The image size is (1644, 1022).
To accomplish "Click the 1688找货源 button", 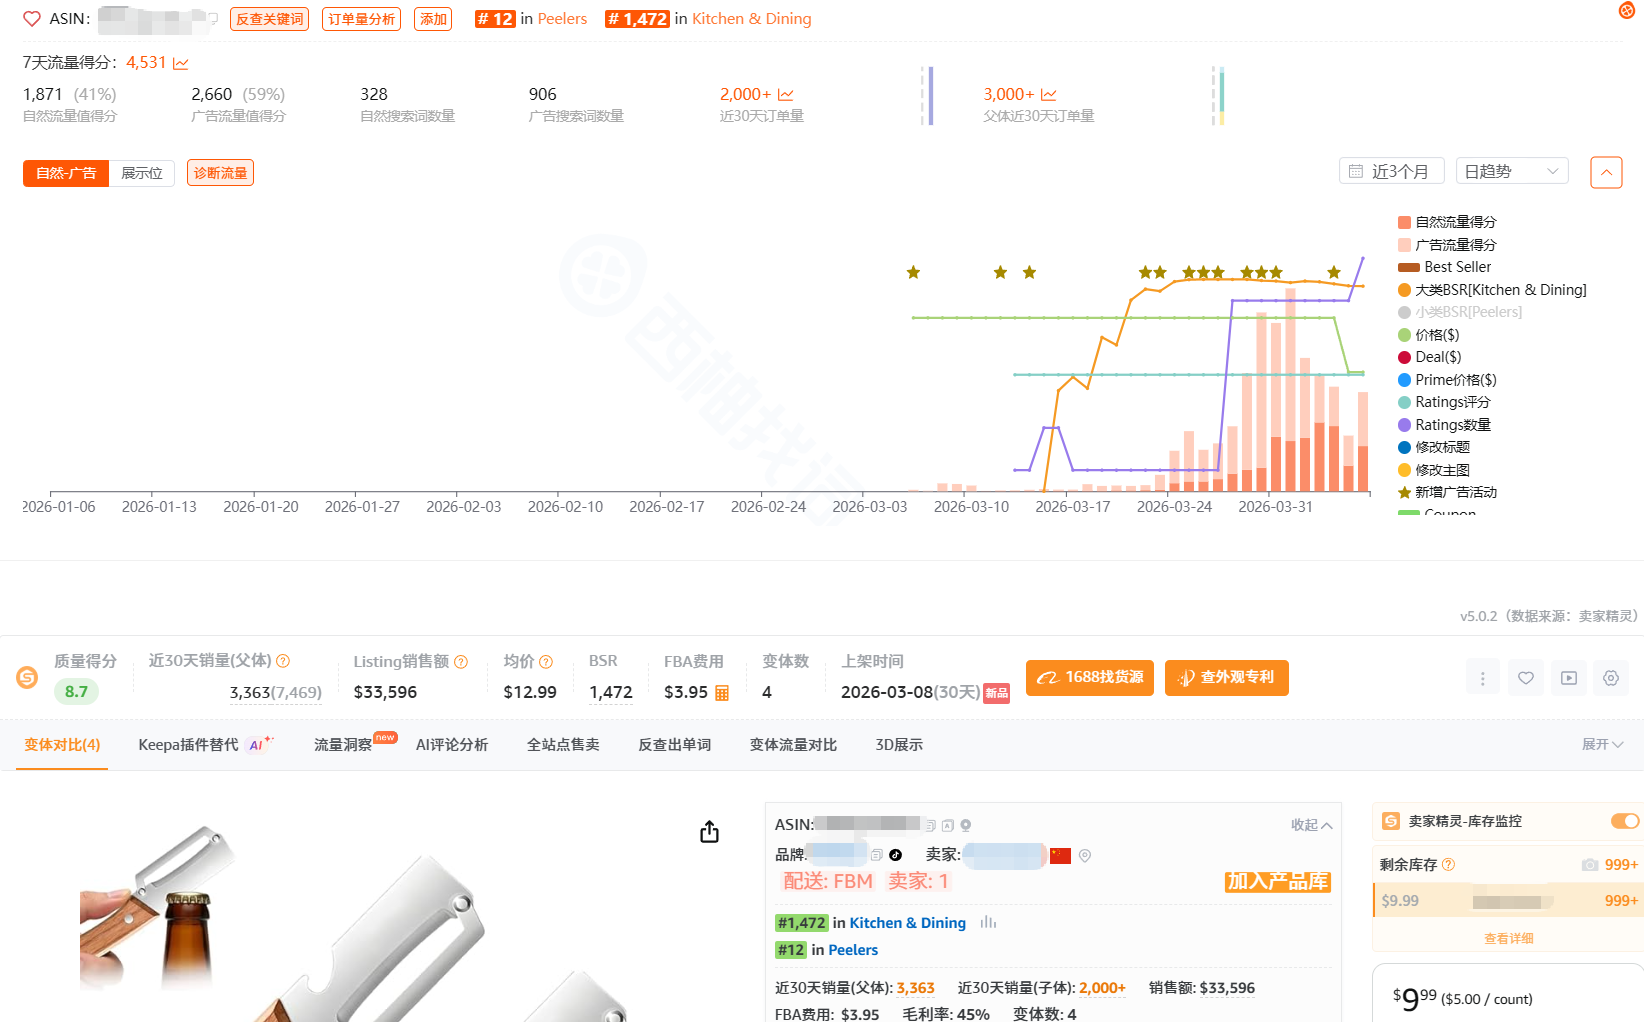I will tap(1089, 677).
